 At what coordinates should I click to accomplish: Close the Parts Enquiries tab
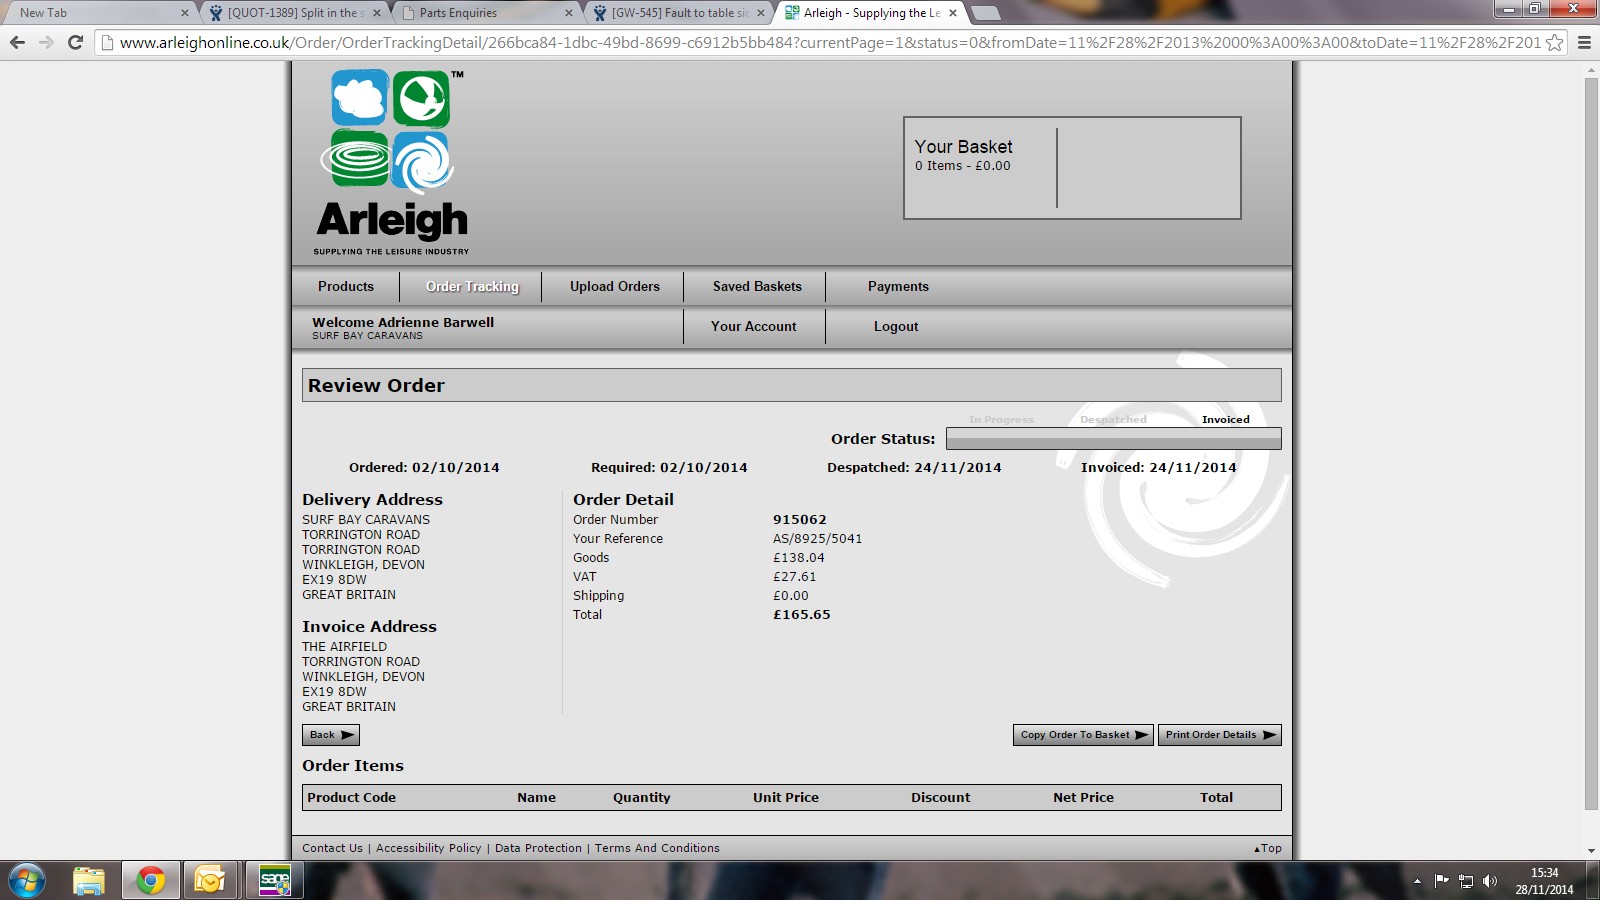pyautogui.click(x=569, y=13)
